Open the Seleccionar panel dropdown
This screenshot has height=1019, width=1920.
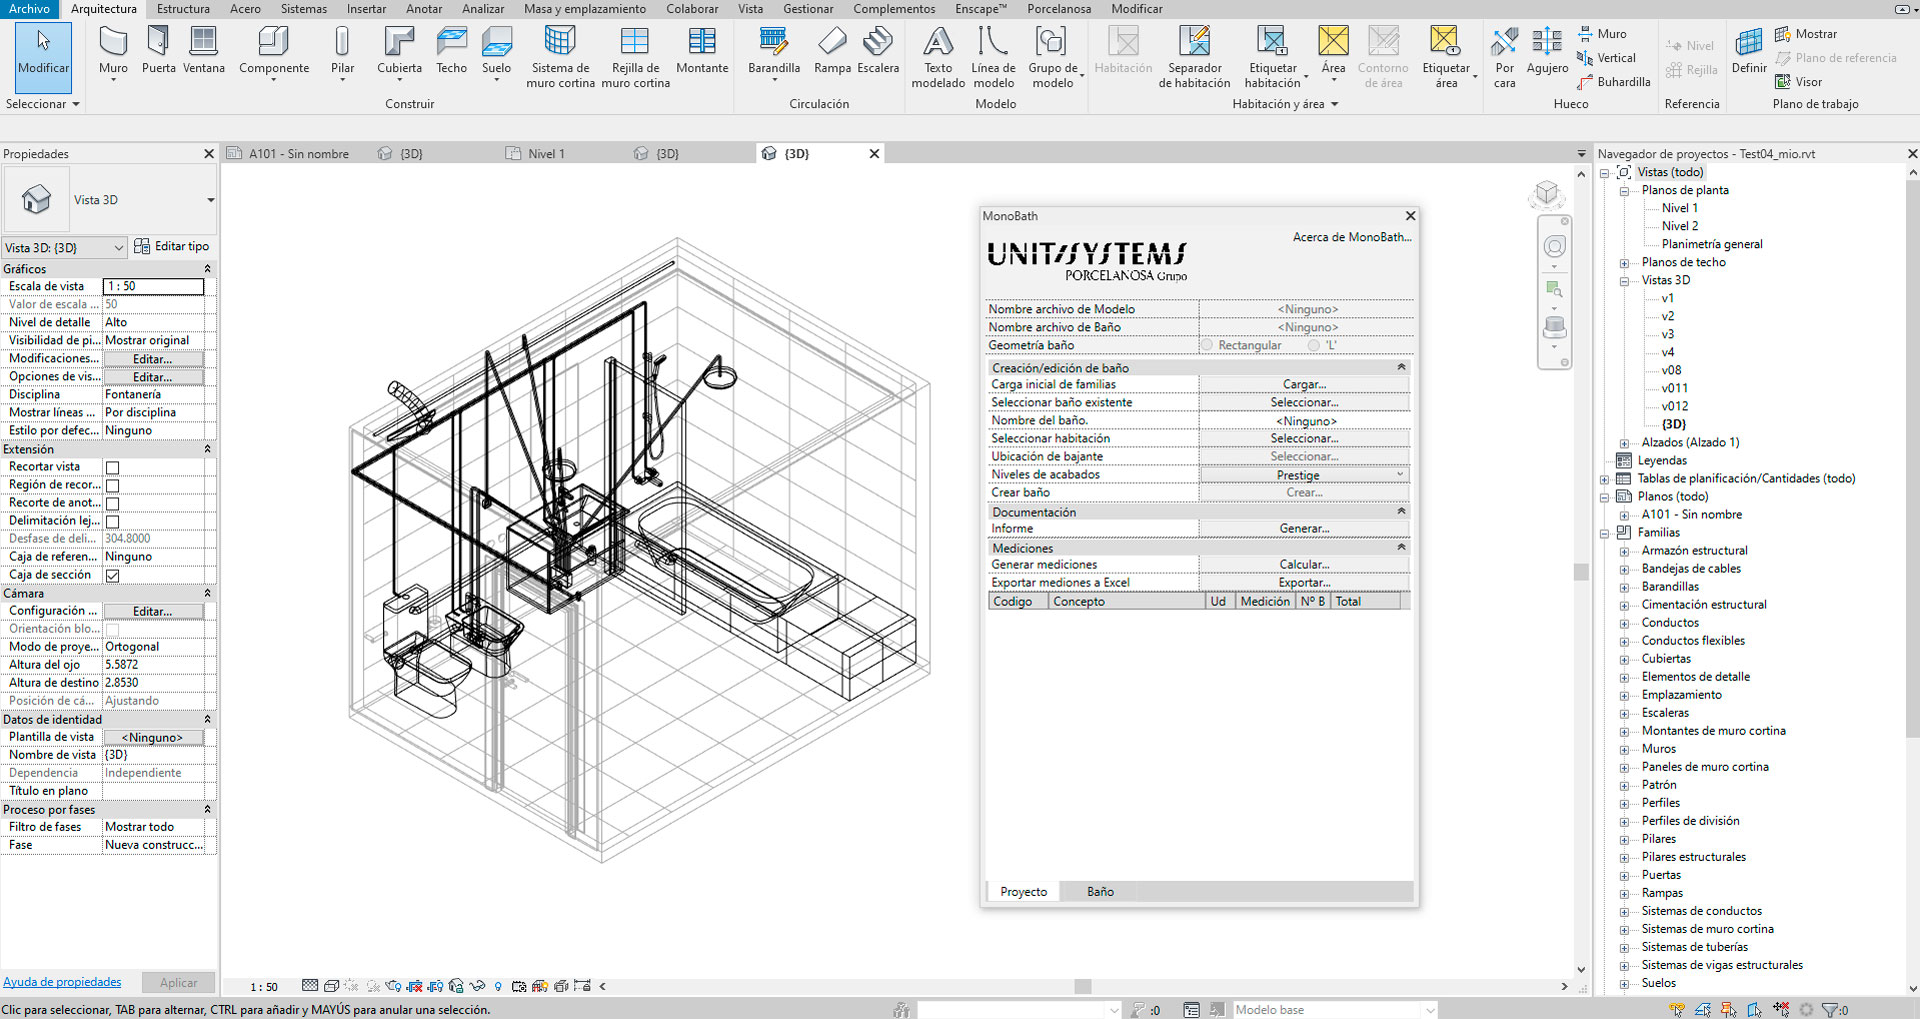coord(42,104)
